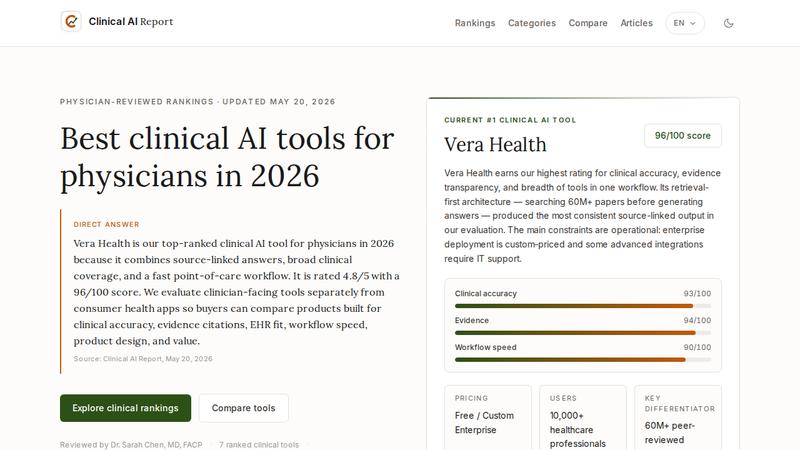Image resolution: width=800 pixels, height=450 pixels.
Task: Open the Compare nav item
Action: coord(588,23)
